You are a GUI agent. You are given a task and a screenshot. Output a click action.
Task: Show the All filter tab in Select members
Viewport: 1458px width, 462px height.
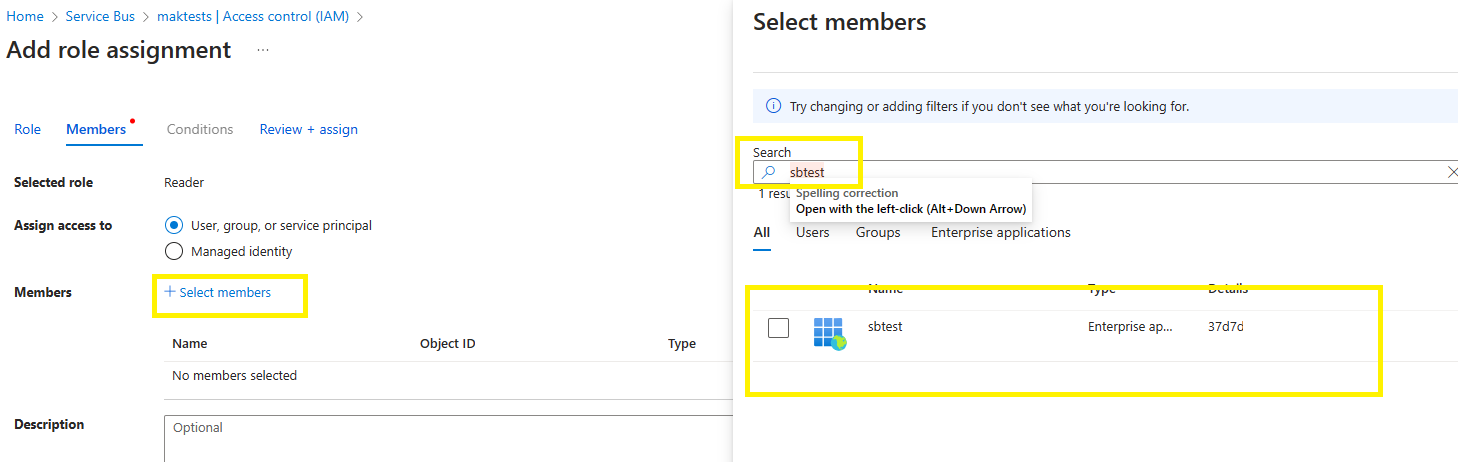click(762, 232)
